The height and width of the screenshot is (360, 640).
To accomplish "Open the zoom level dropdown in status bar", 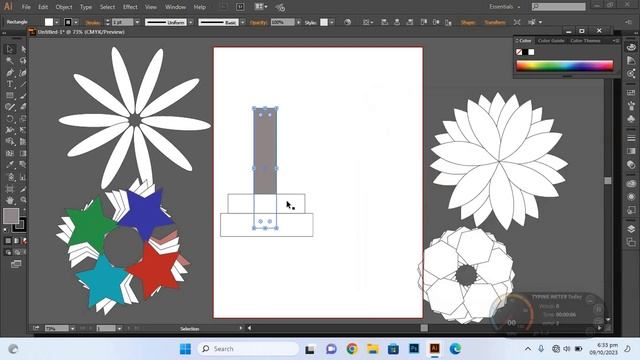I will point(72,328).
